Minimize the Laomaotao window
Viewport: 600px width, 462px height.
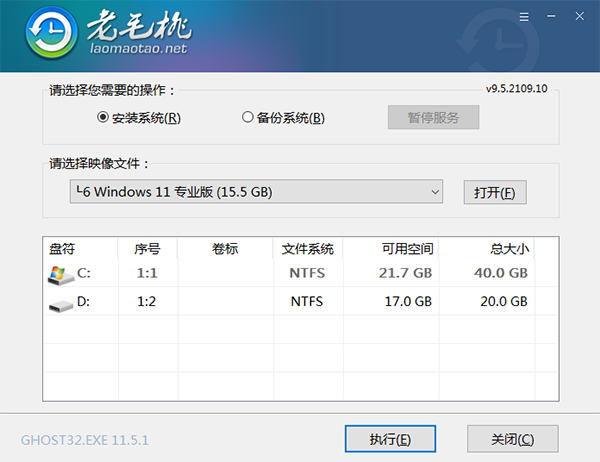[551, 16]
